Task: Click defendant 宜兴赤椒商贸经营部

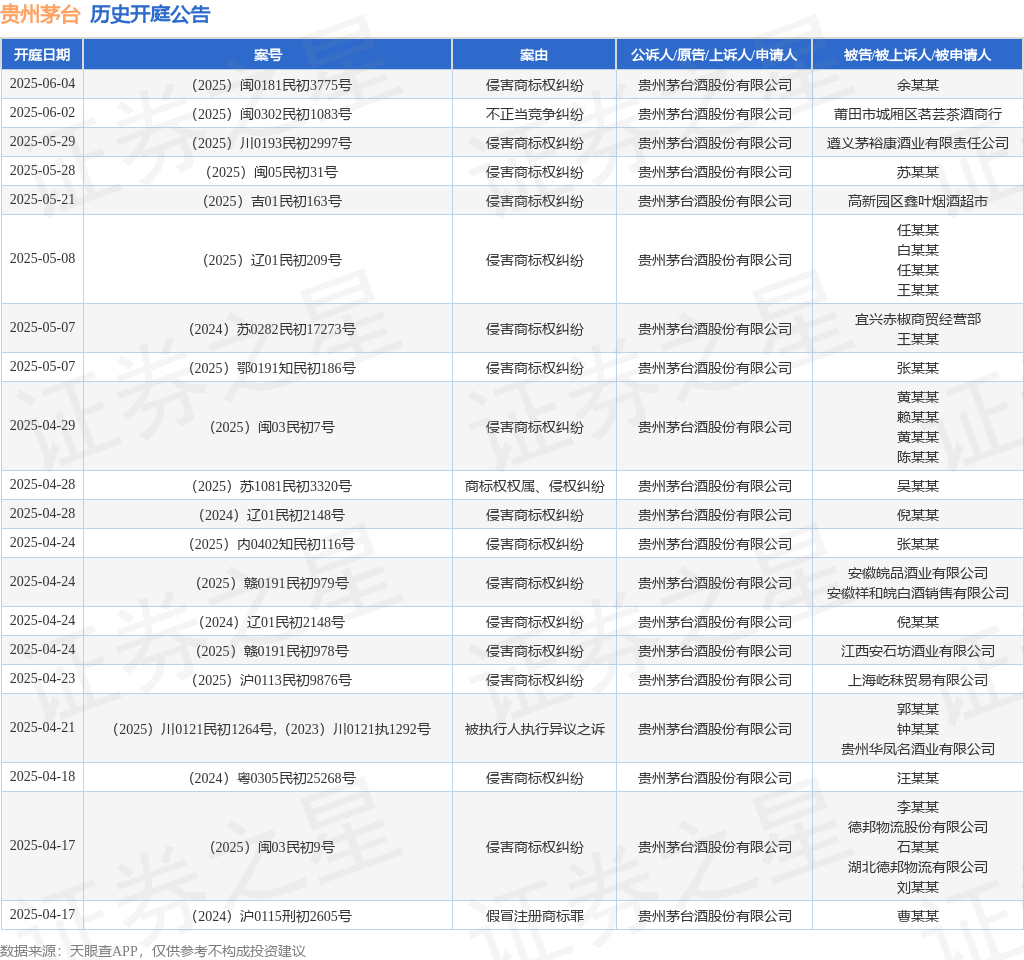Action: [x=918, y=319]
